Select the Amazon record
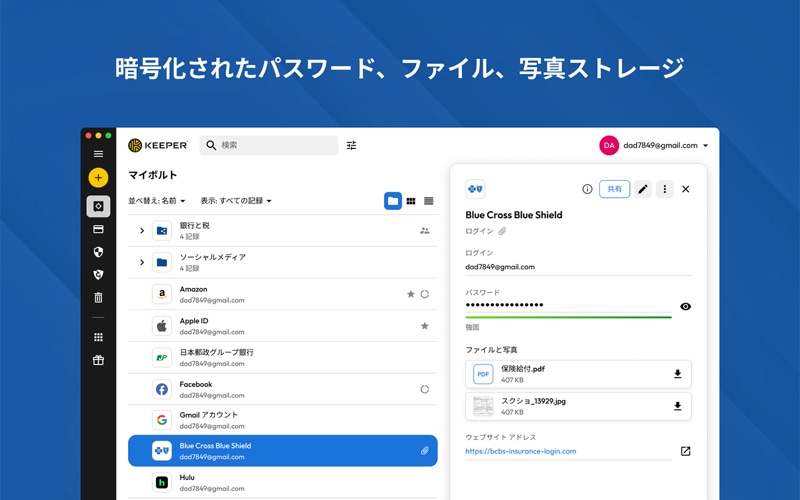This screenshot has height=500, width=800. [x=283, y=294]
